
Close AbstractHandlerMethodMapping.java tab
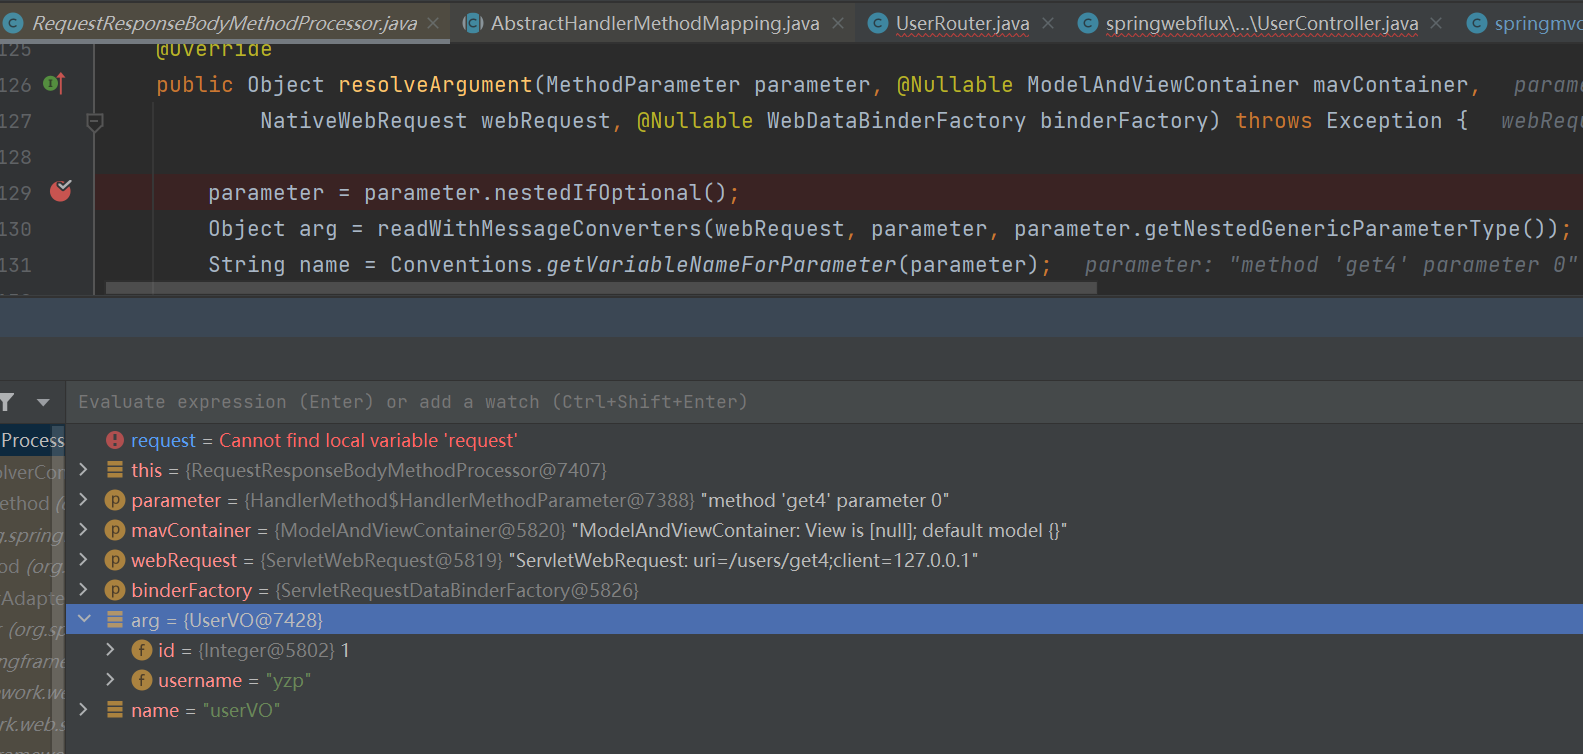(x=838, y=23)
